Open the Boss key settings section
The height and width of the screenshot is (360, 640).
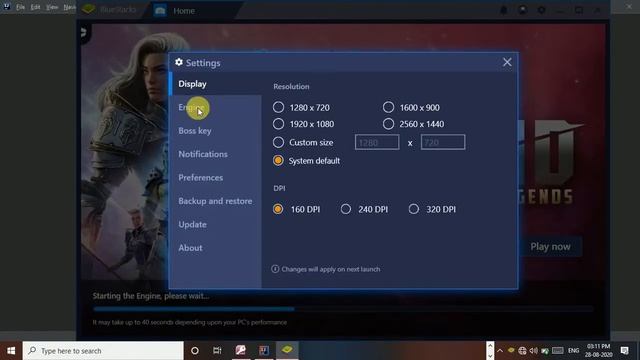(x=195, y=131)
